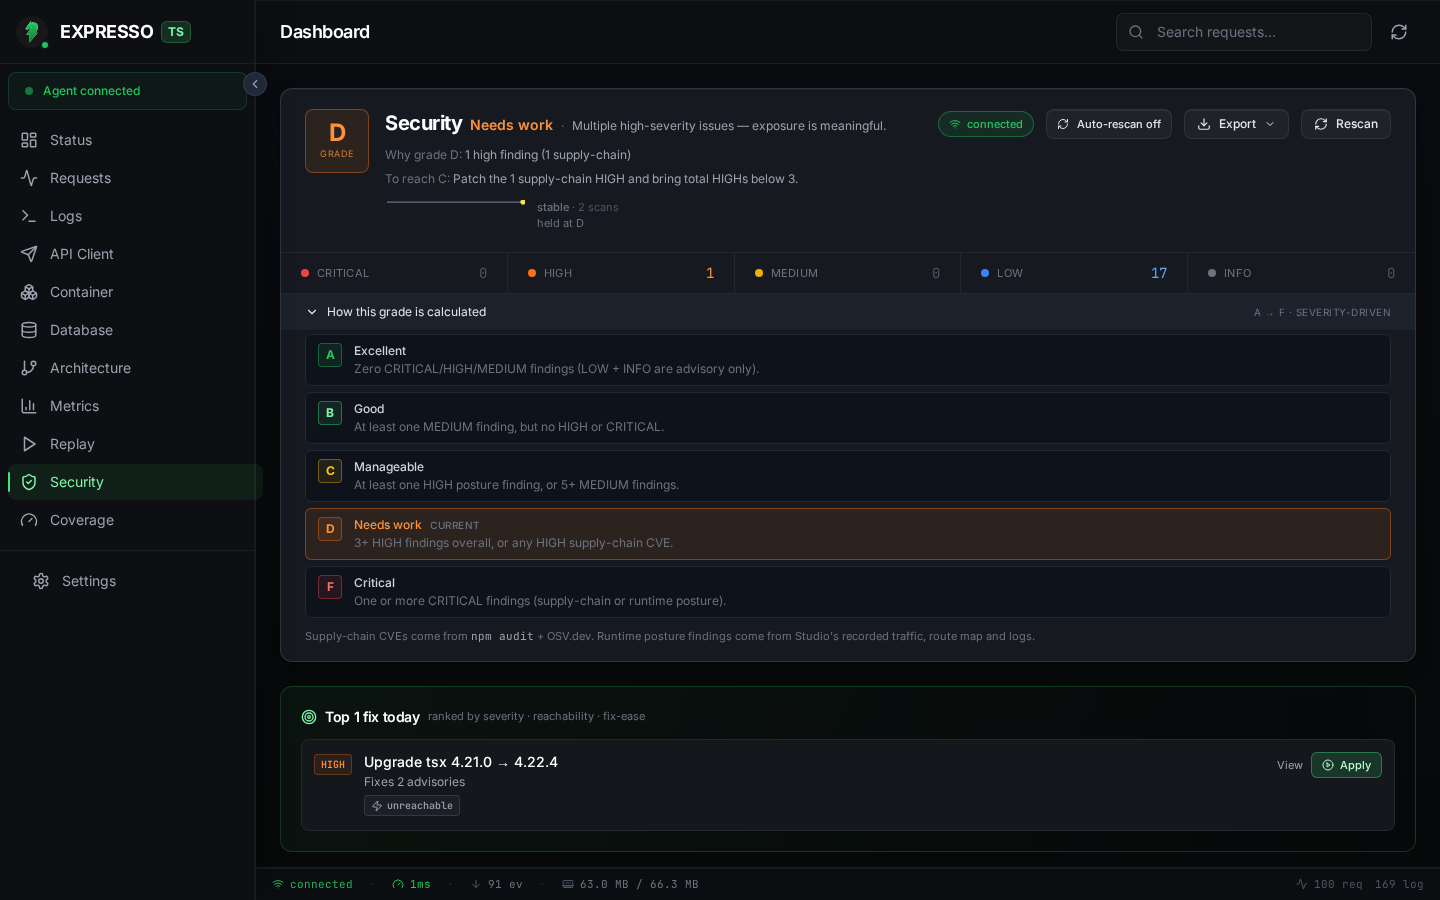Click the C grade badge icon
The width and height of the screenshot is (1440, 900).
[x=330, y=471]
